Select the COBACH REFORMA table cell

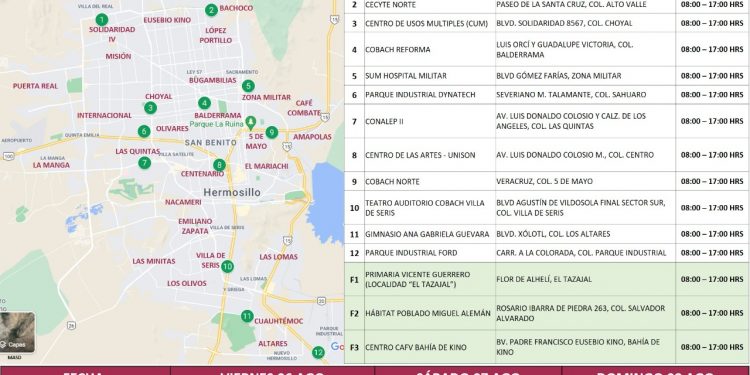(430, 49)
